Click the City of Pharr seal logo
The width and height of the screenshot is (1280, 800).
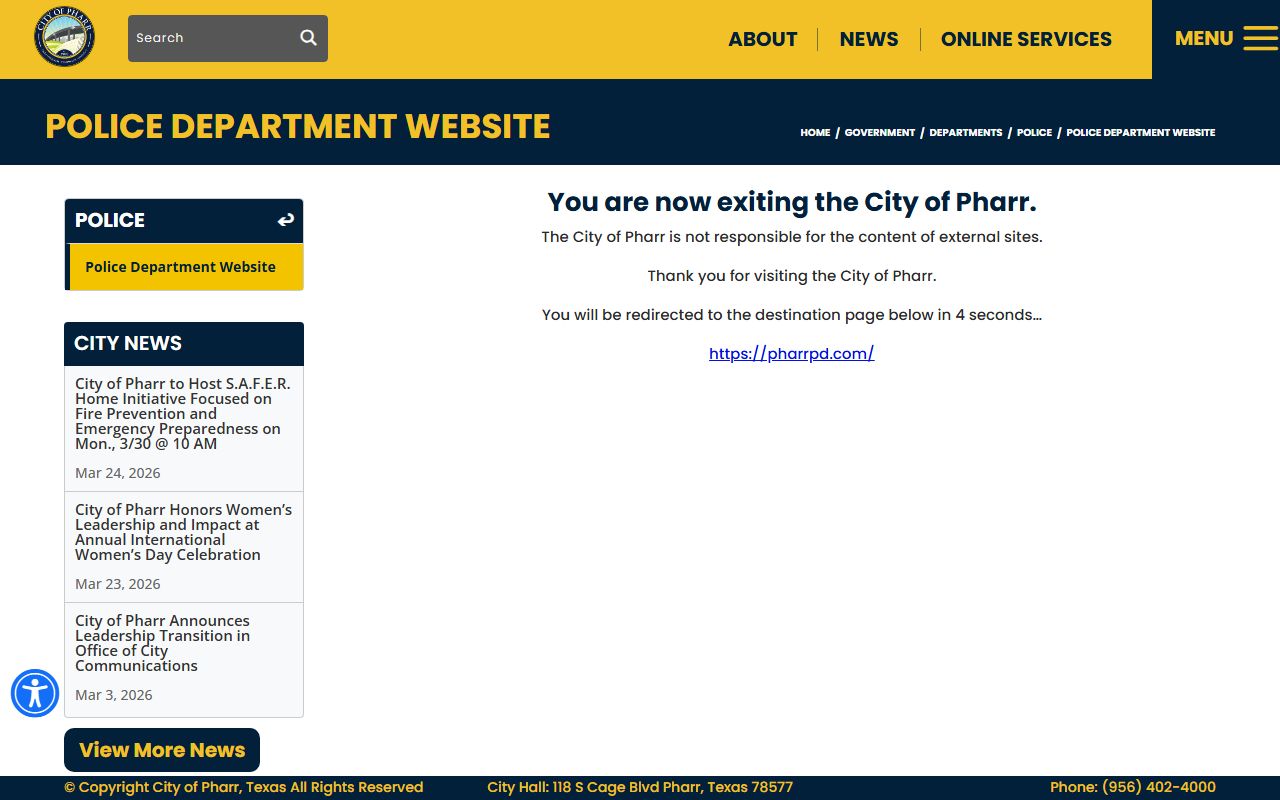coord(65,37)
